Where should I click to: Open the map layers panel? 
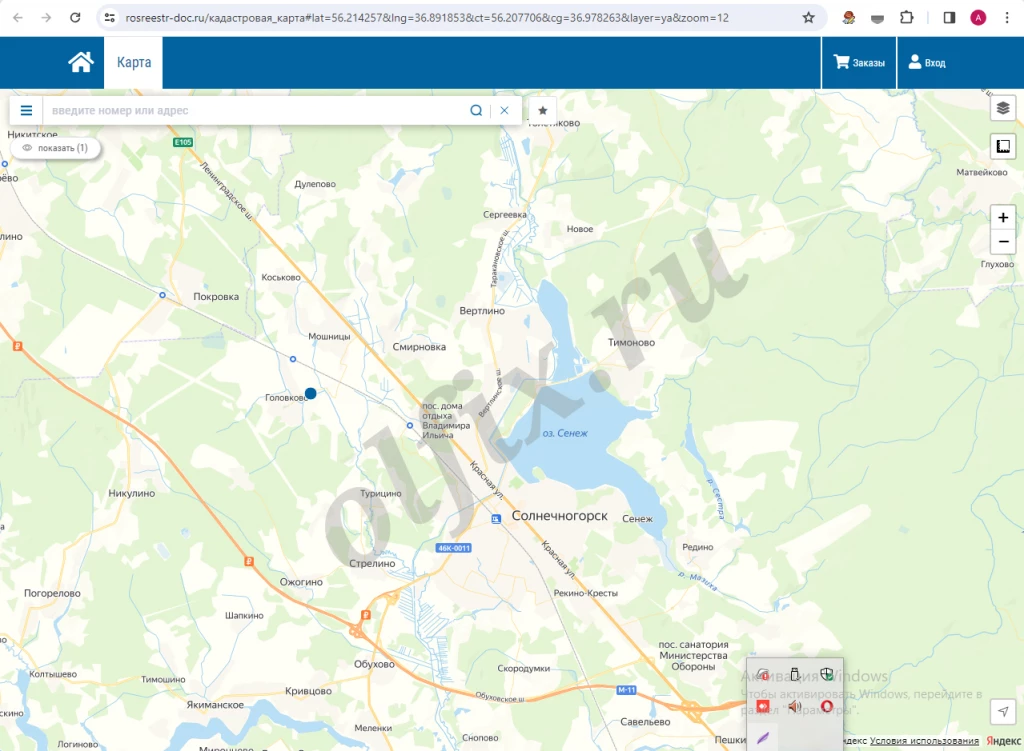tap(1003, 108)
